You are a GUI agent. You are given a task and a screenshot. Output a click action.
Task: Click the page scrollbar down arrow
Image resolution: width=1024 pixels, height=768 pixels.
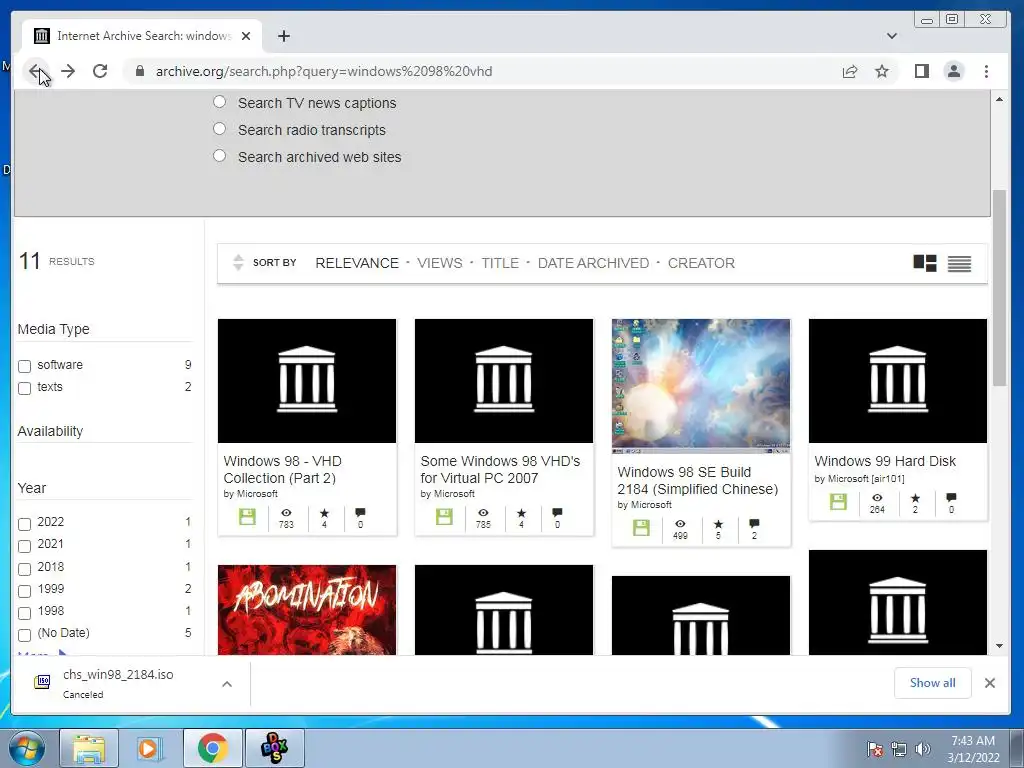click(x=999, y=646)
